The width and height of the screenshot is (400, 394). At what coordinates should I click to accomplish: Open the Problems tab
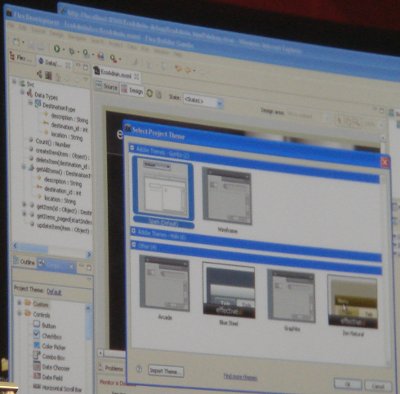point(111,368)
